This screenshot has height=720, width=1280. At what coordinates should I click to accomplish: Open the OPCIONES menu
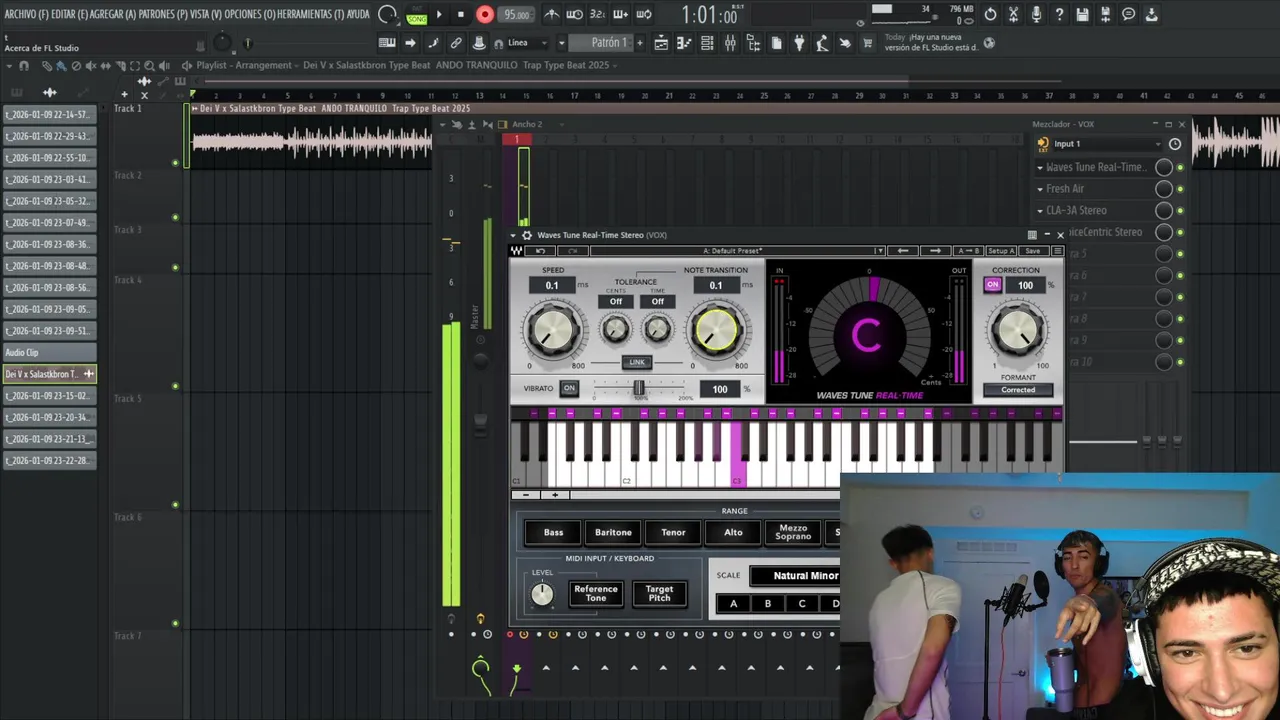pyautogui.click(x=249, y=14)
